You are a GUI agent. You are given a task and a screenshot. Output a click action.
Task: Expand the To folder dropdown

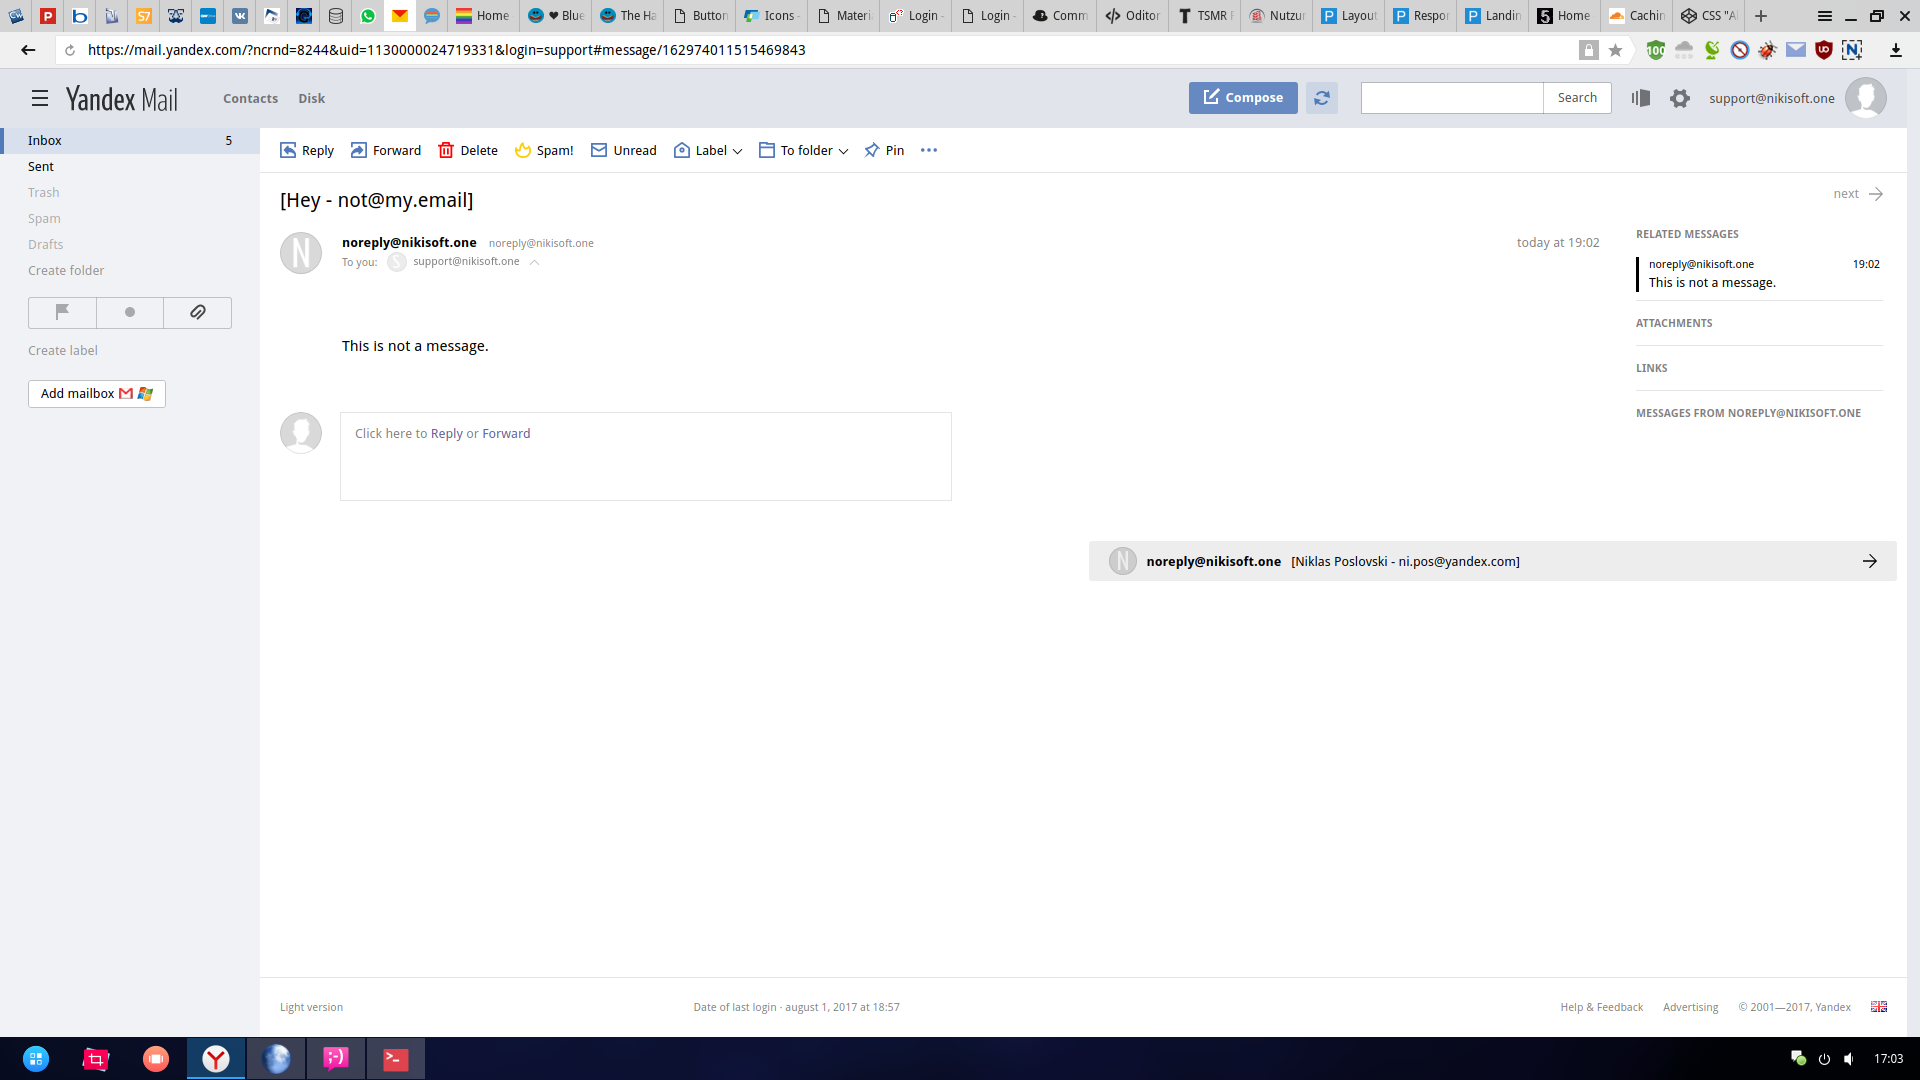(804, 150)
